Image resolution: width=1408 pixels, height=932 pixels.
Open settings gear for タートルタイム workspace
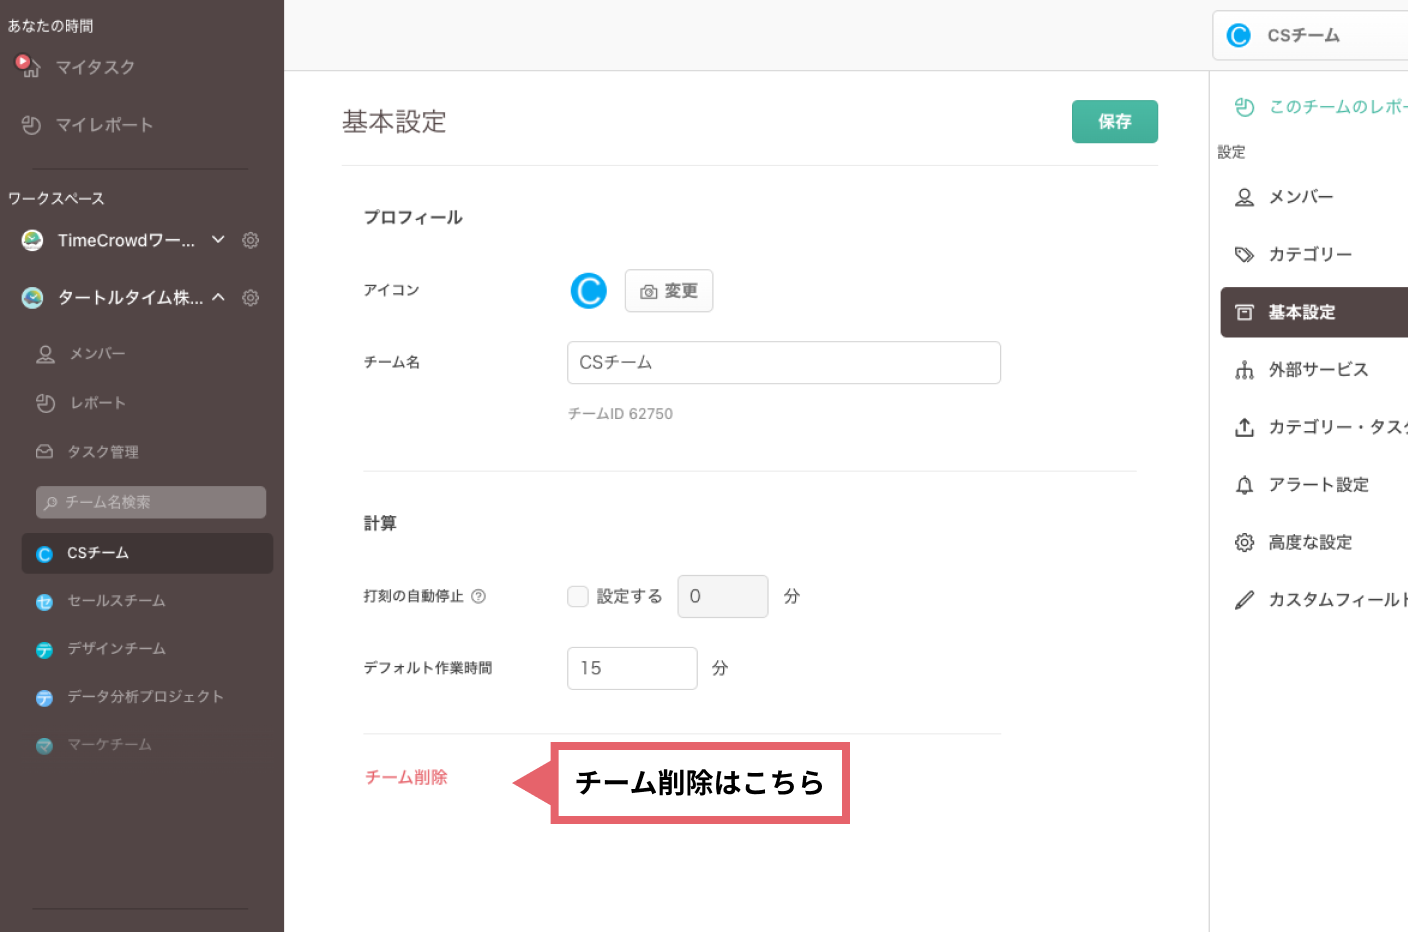tap(251, 298)
